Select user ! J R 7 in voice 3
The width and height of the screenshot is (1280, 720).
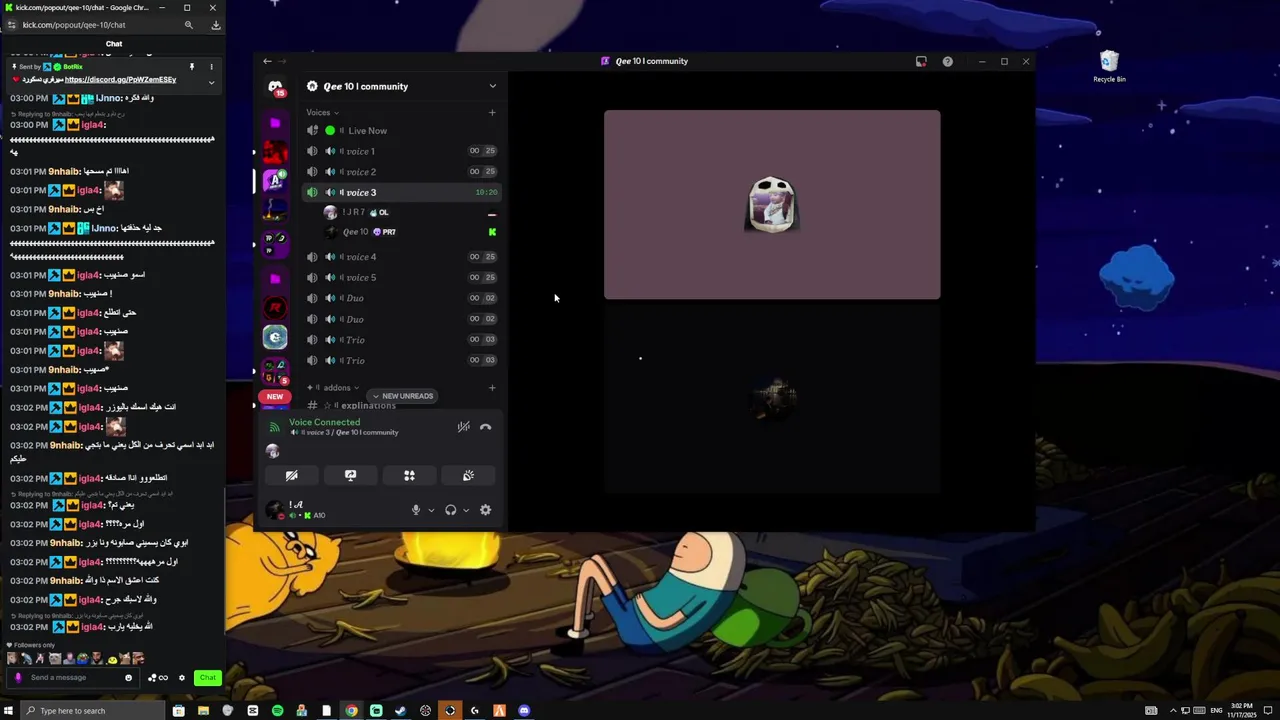point(410,212)
